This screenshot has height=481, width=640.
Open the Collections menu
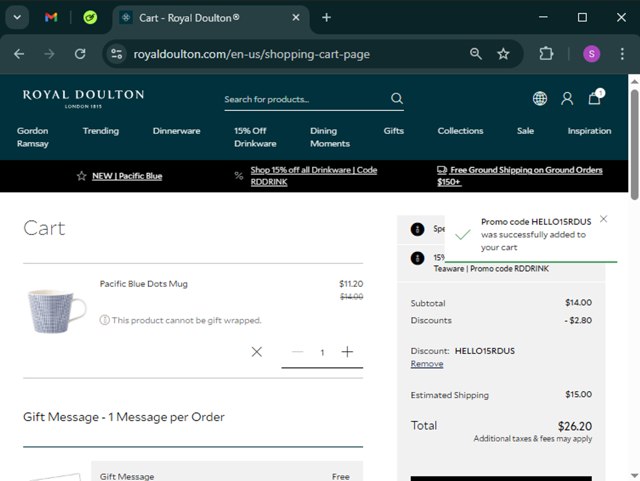pyautogui.click(x=460, y=131)
